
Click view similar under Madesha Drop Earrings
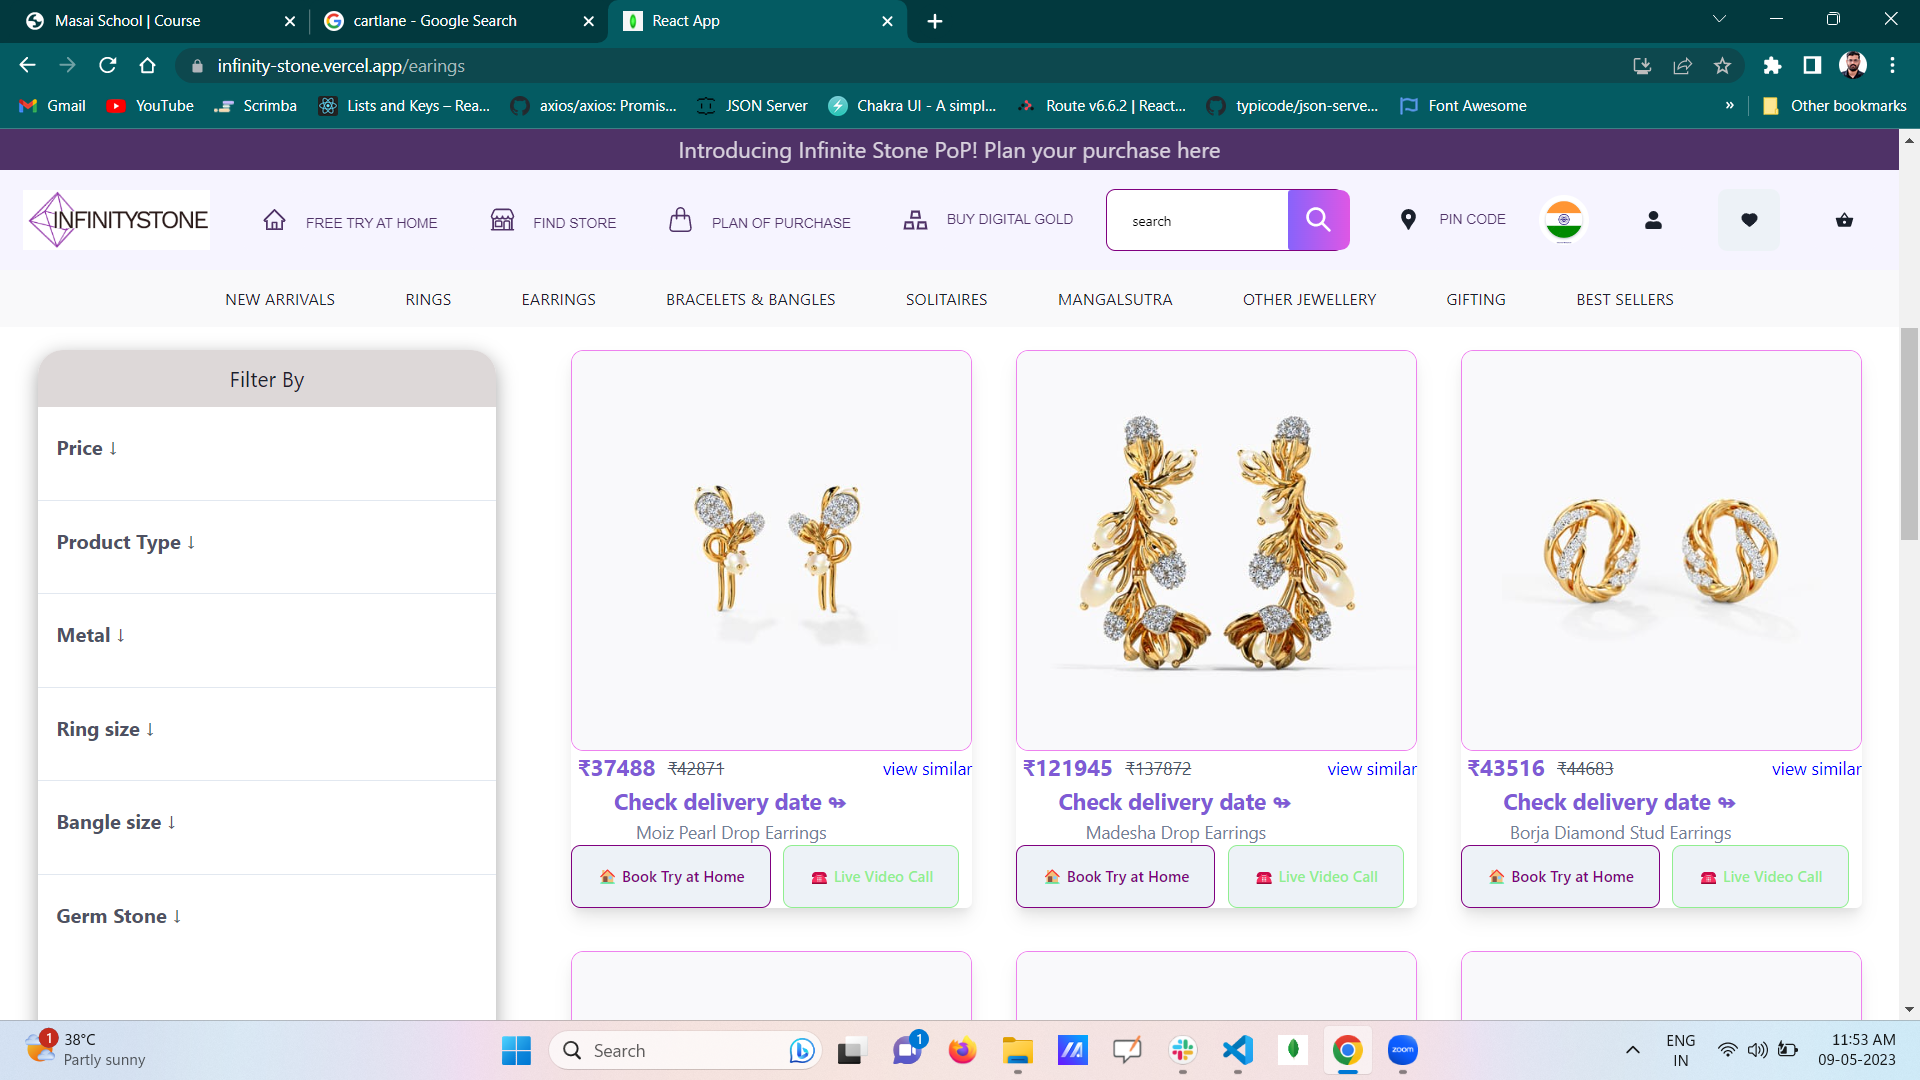click(1371, 769)
